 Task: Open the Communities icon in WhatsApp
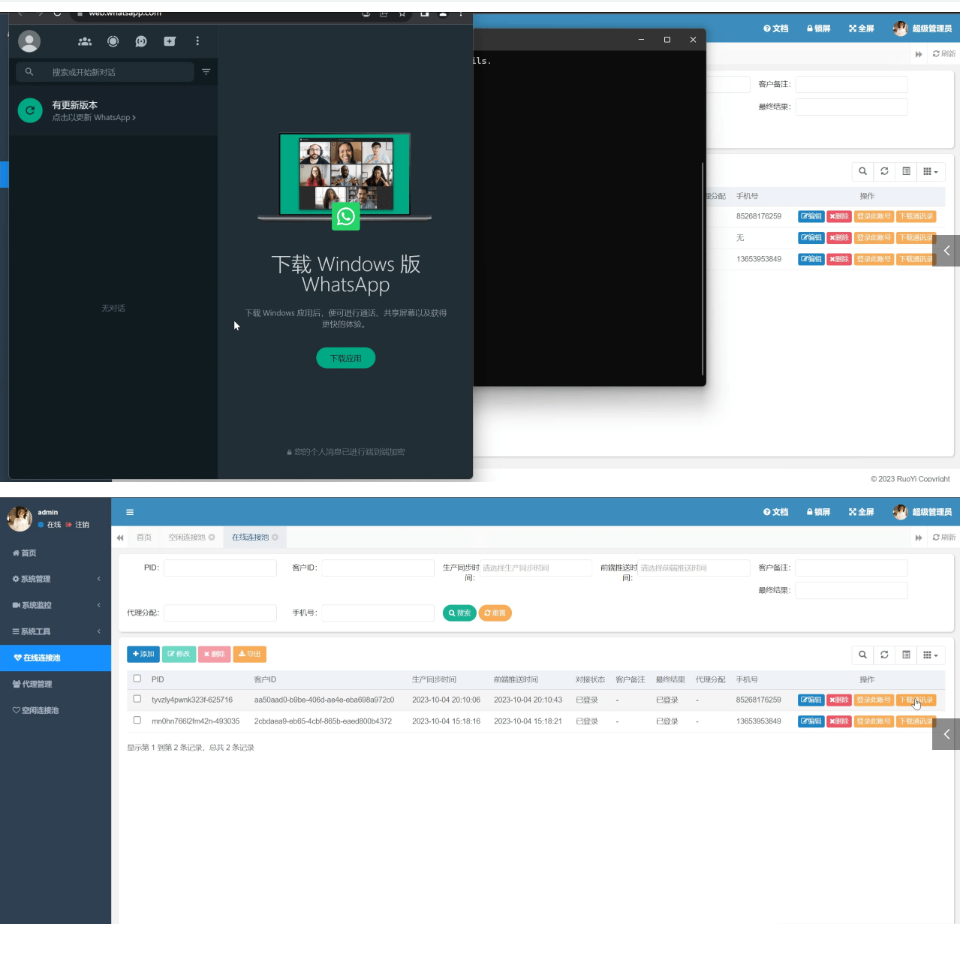(85, 41)
